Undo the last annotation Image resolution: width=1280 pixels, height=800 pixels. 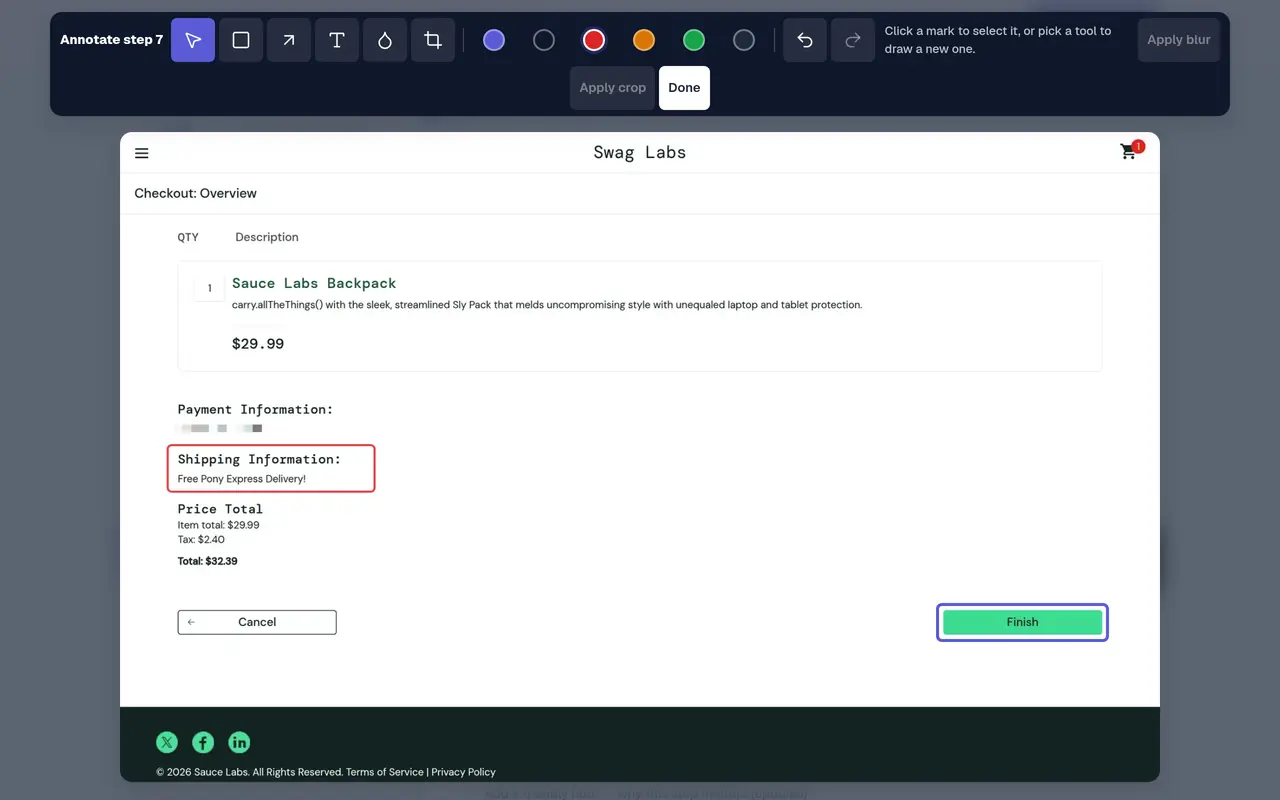pyautogui.click(x=805, y=40)
